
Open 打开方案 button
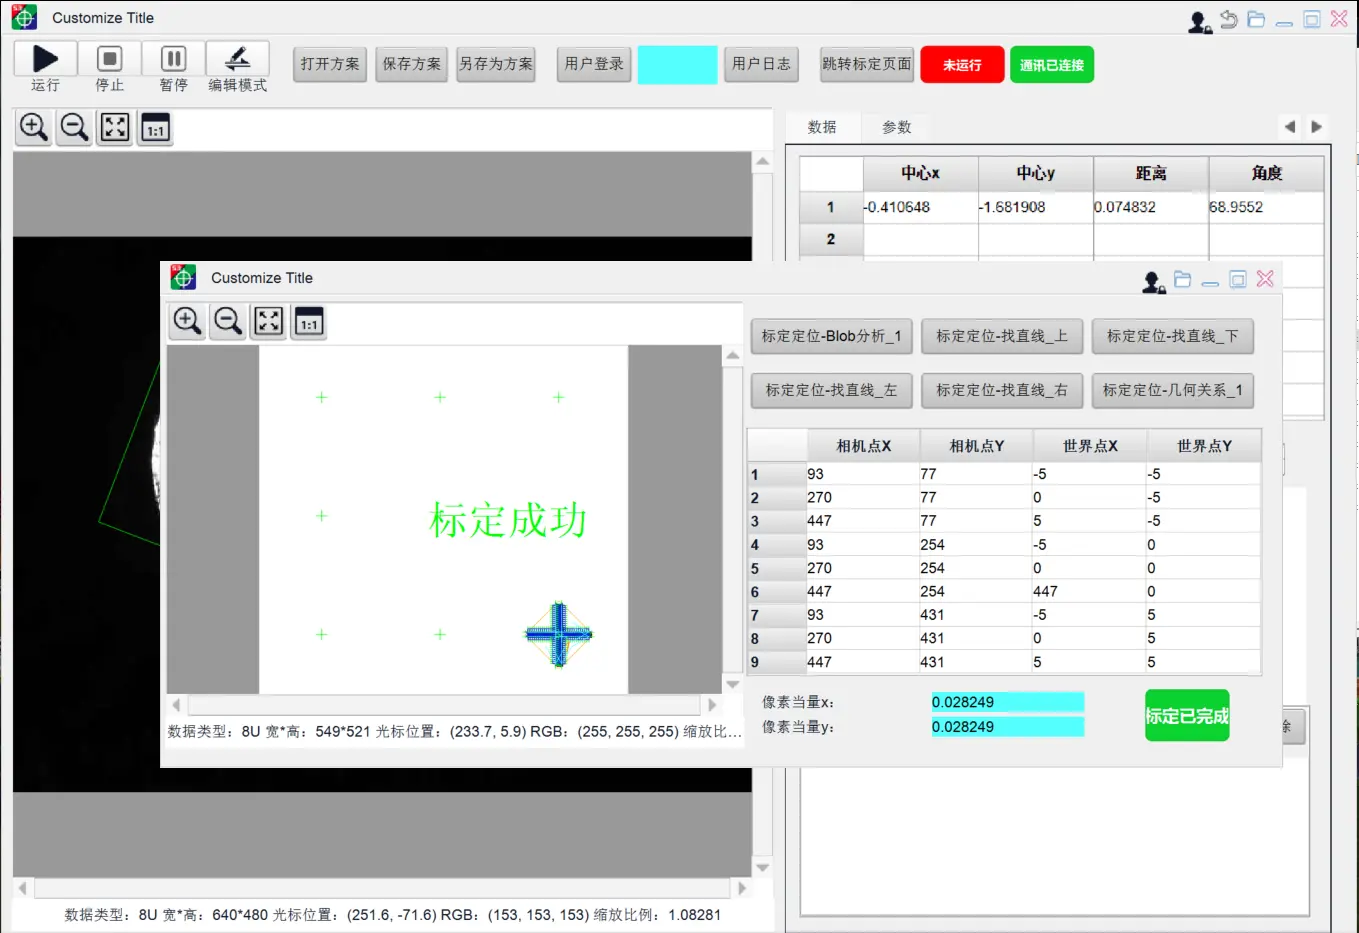click(x=330, y=64)
